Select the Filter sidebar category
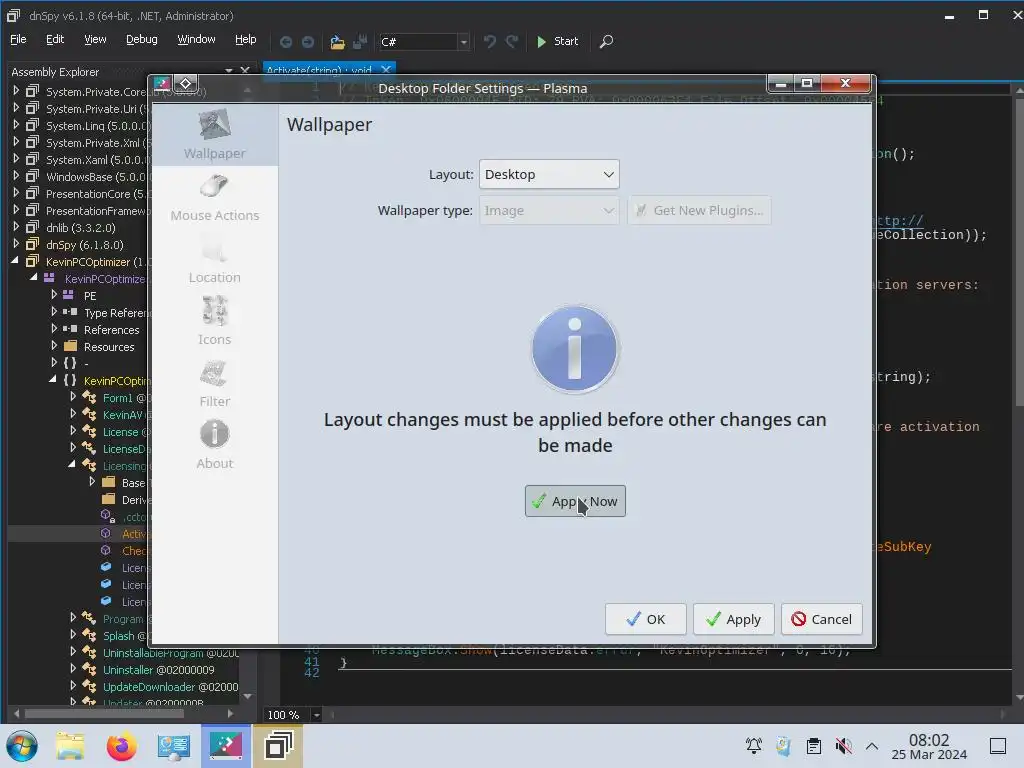 [x=215, y=385]
